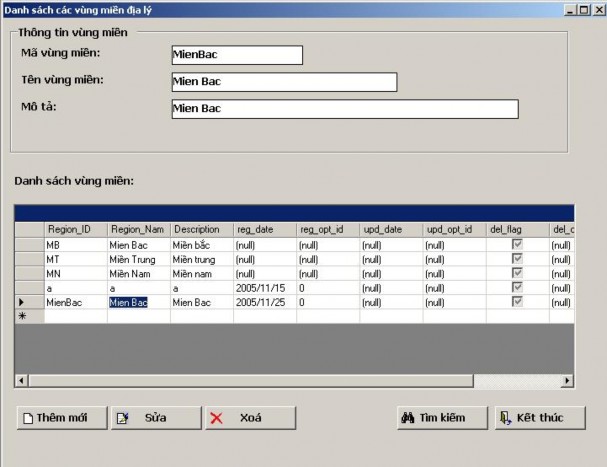The width and height of the screenshot is (607, 467).
Task: Click into the Mô tả text field
Action: (x=343, y=109)
